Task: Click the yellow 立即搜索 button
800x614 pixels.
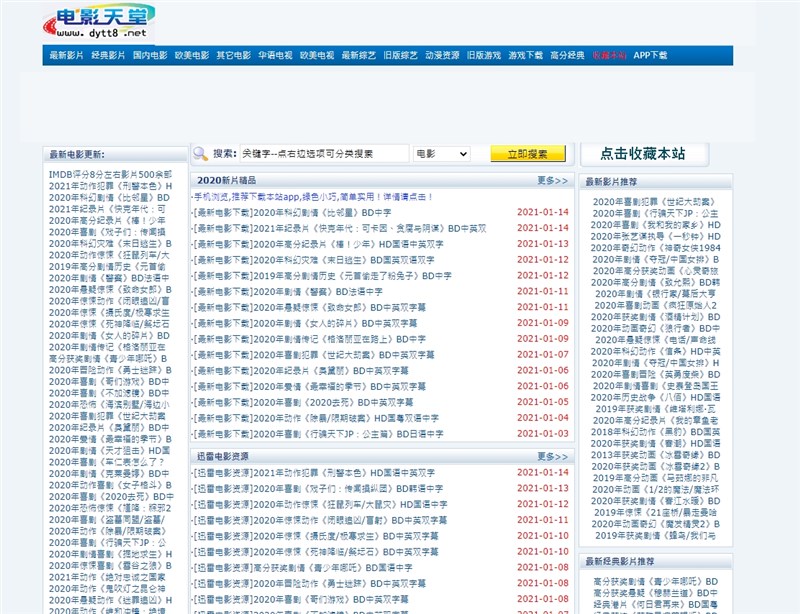Action: point(528,154)
